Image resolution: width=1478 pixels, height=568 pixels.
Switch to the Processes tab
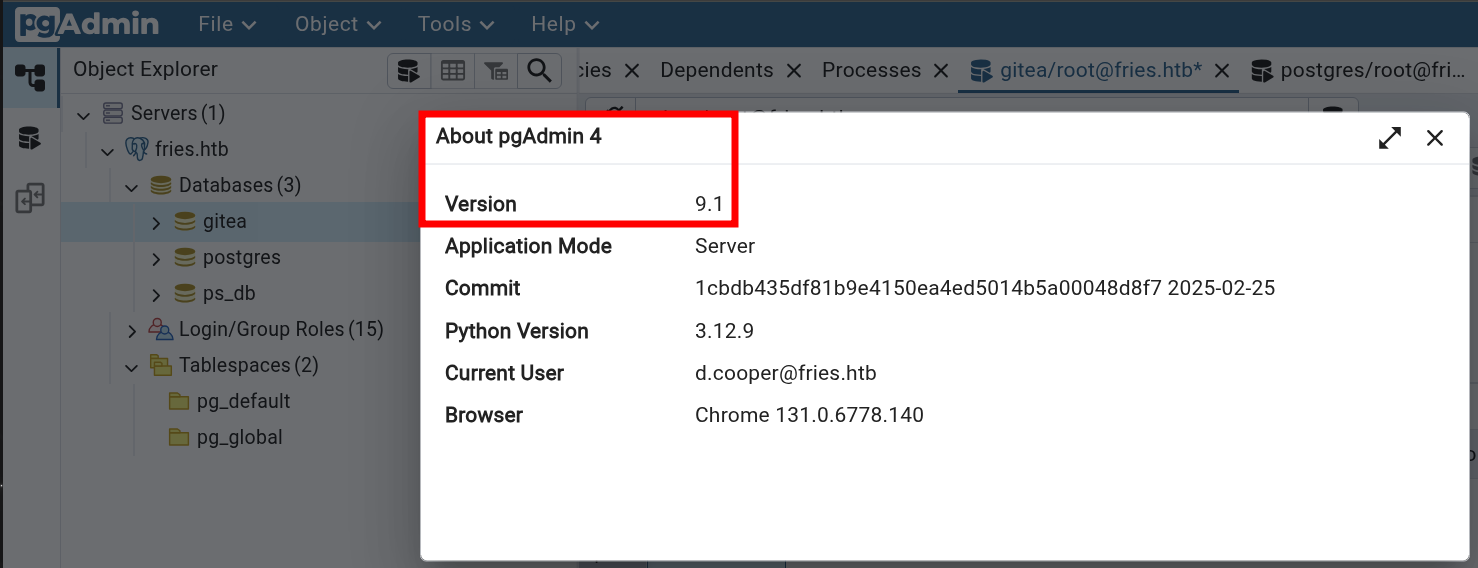click(x=871, y=70)
